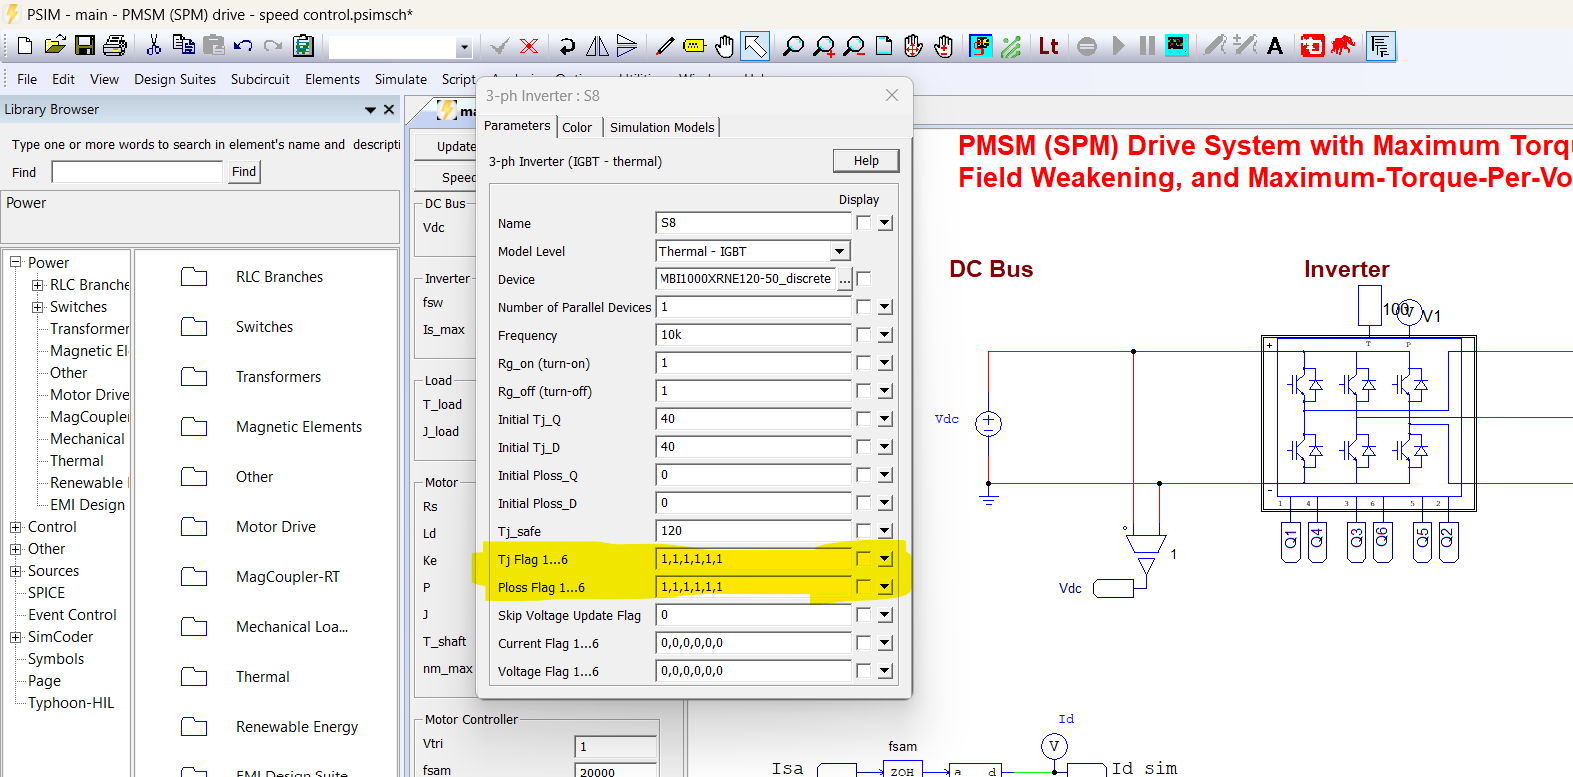The height and width of the screenshot is (777, 1573).
Task: Select the wire drawing pencil tool
Action: coord(665,46)
